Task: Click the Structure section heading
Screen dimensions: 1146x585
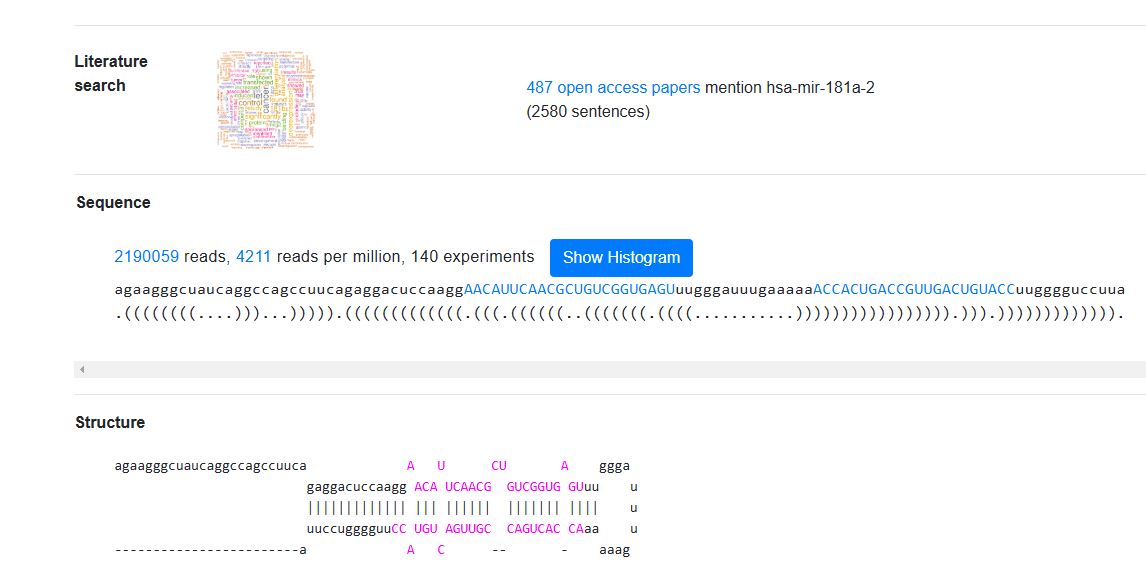Action: 110,423
